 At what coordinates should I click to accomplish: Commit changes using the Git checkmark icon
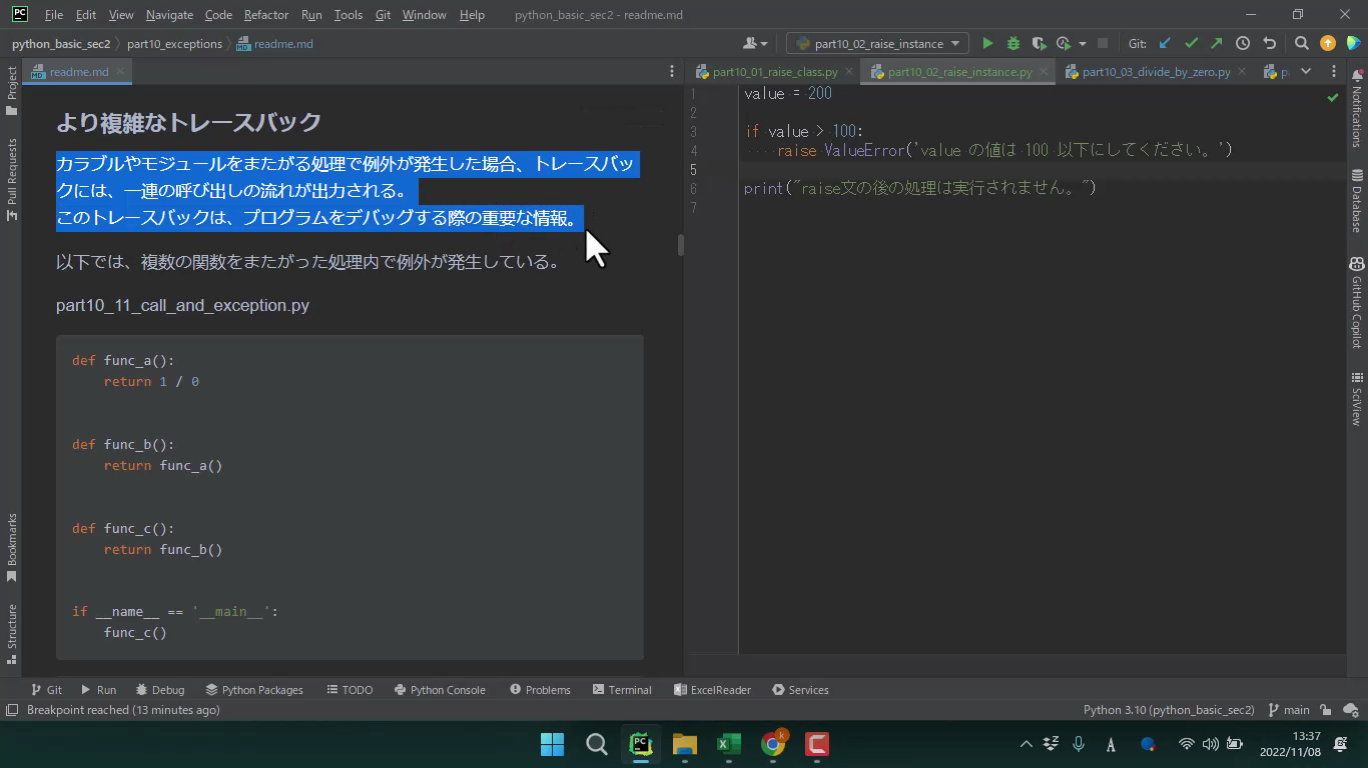[x=1191, y=43]
